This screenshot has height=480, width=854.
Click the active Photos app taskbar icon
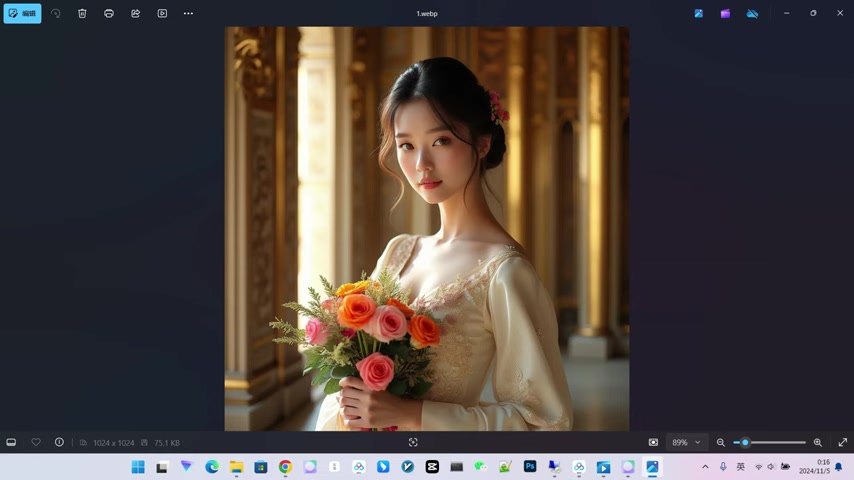click(652, 467)
